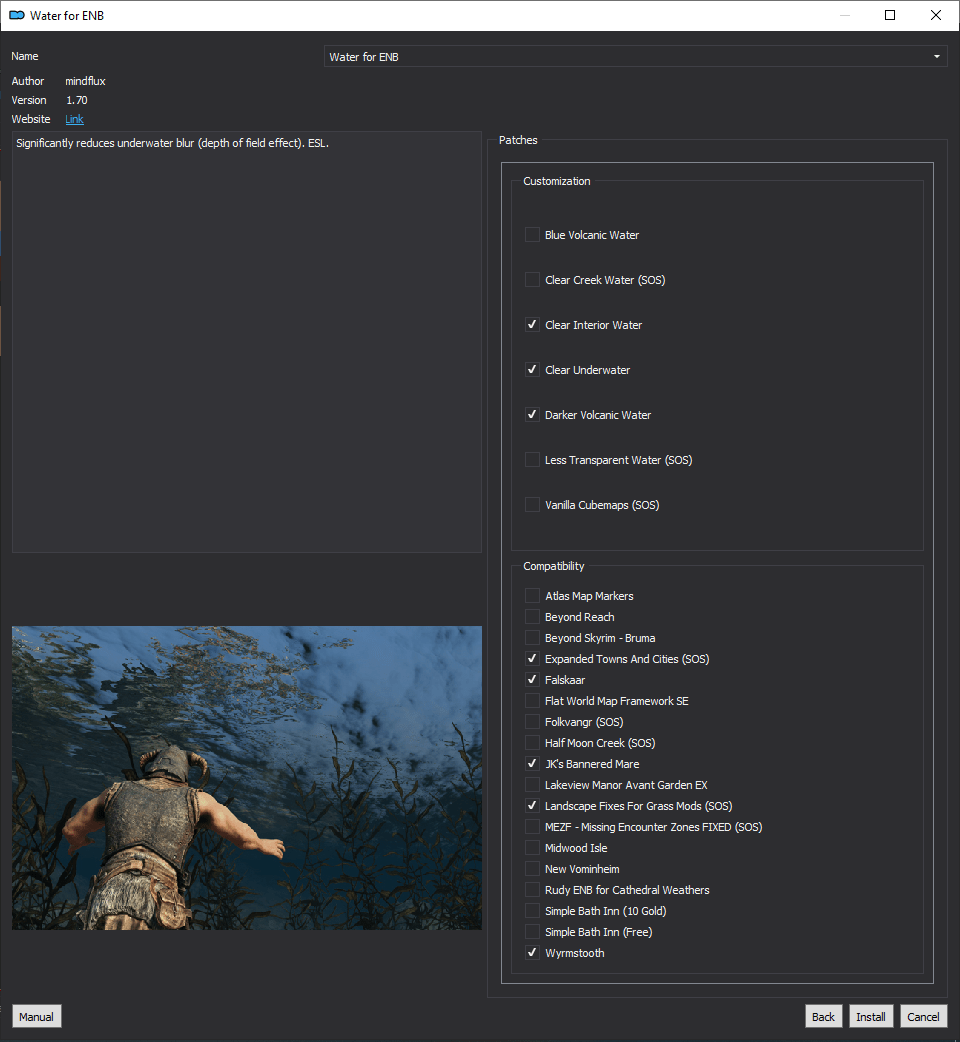The width and height of the screenshot is (960, 1042).
Task: Check Flat World Map Framework SE
Action: (x=532, y=700)
